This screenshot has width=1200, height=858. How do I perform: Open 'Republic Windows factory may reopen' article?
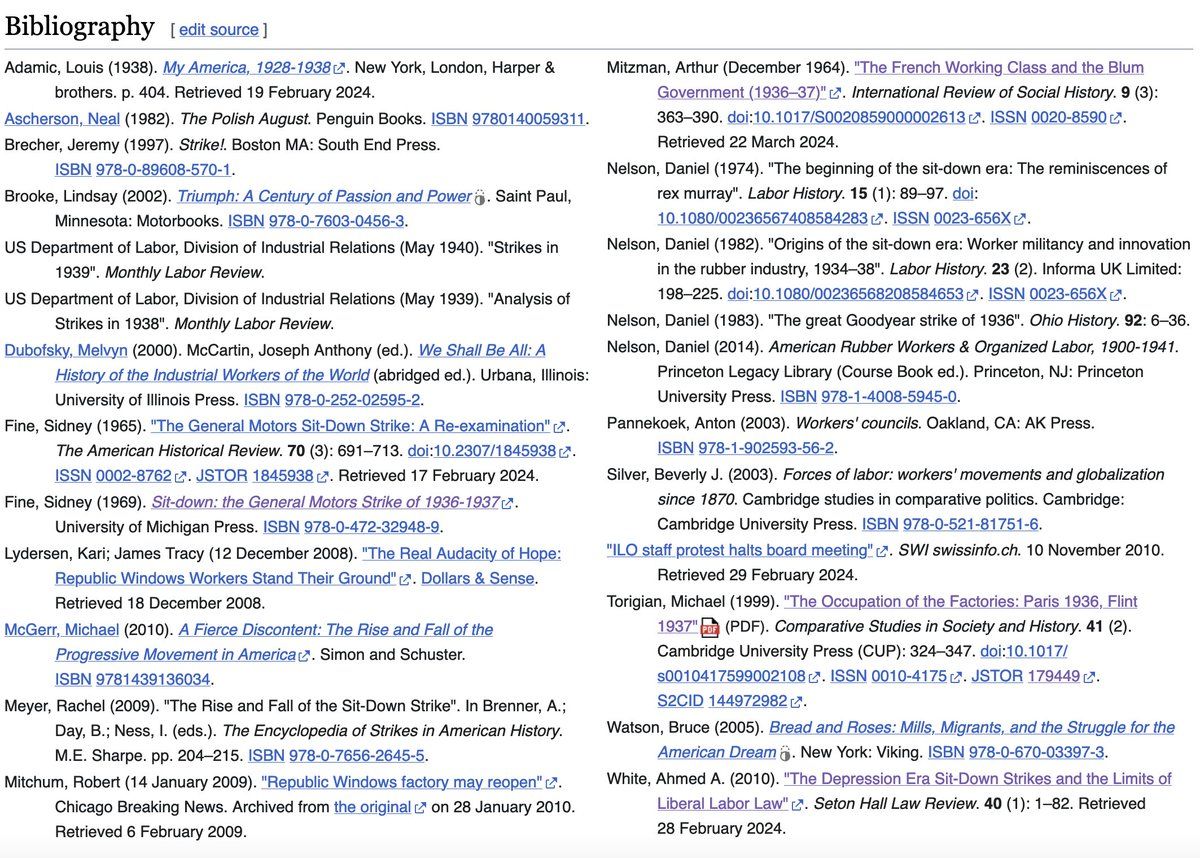401,782
